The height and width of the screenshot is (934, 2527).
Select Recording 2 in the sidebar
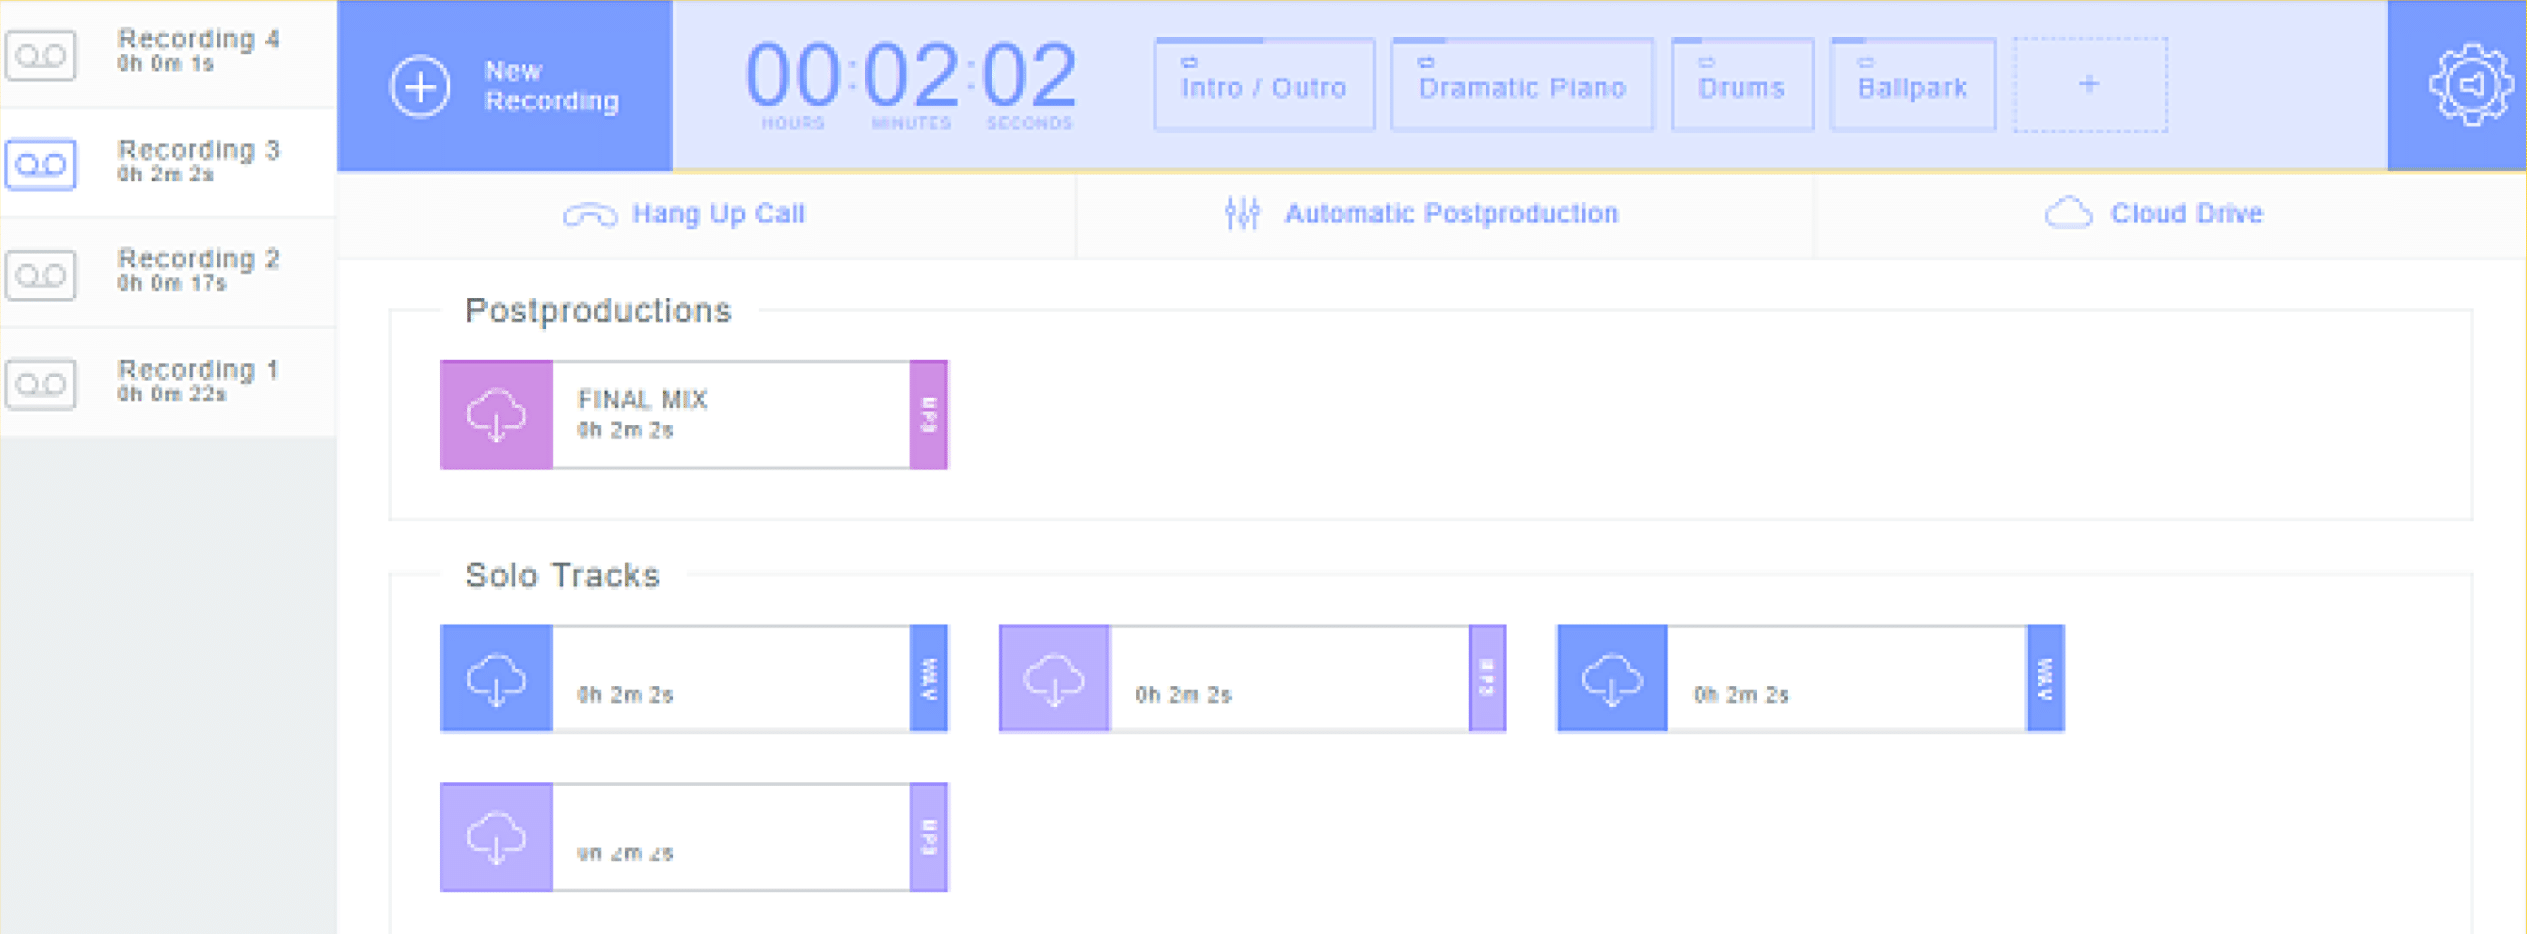coord(197,271)
